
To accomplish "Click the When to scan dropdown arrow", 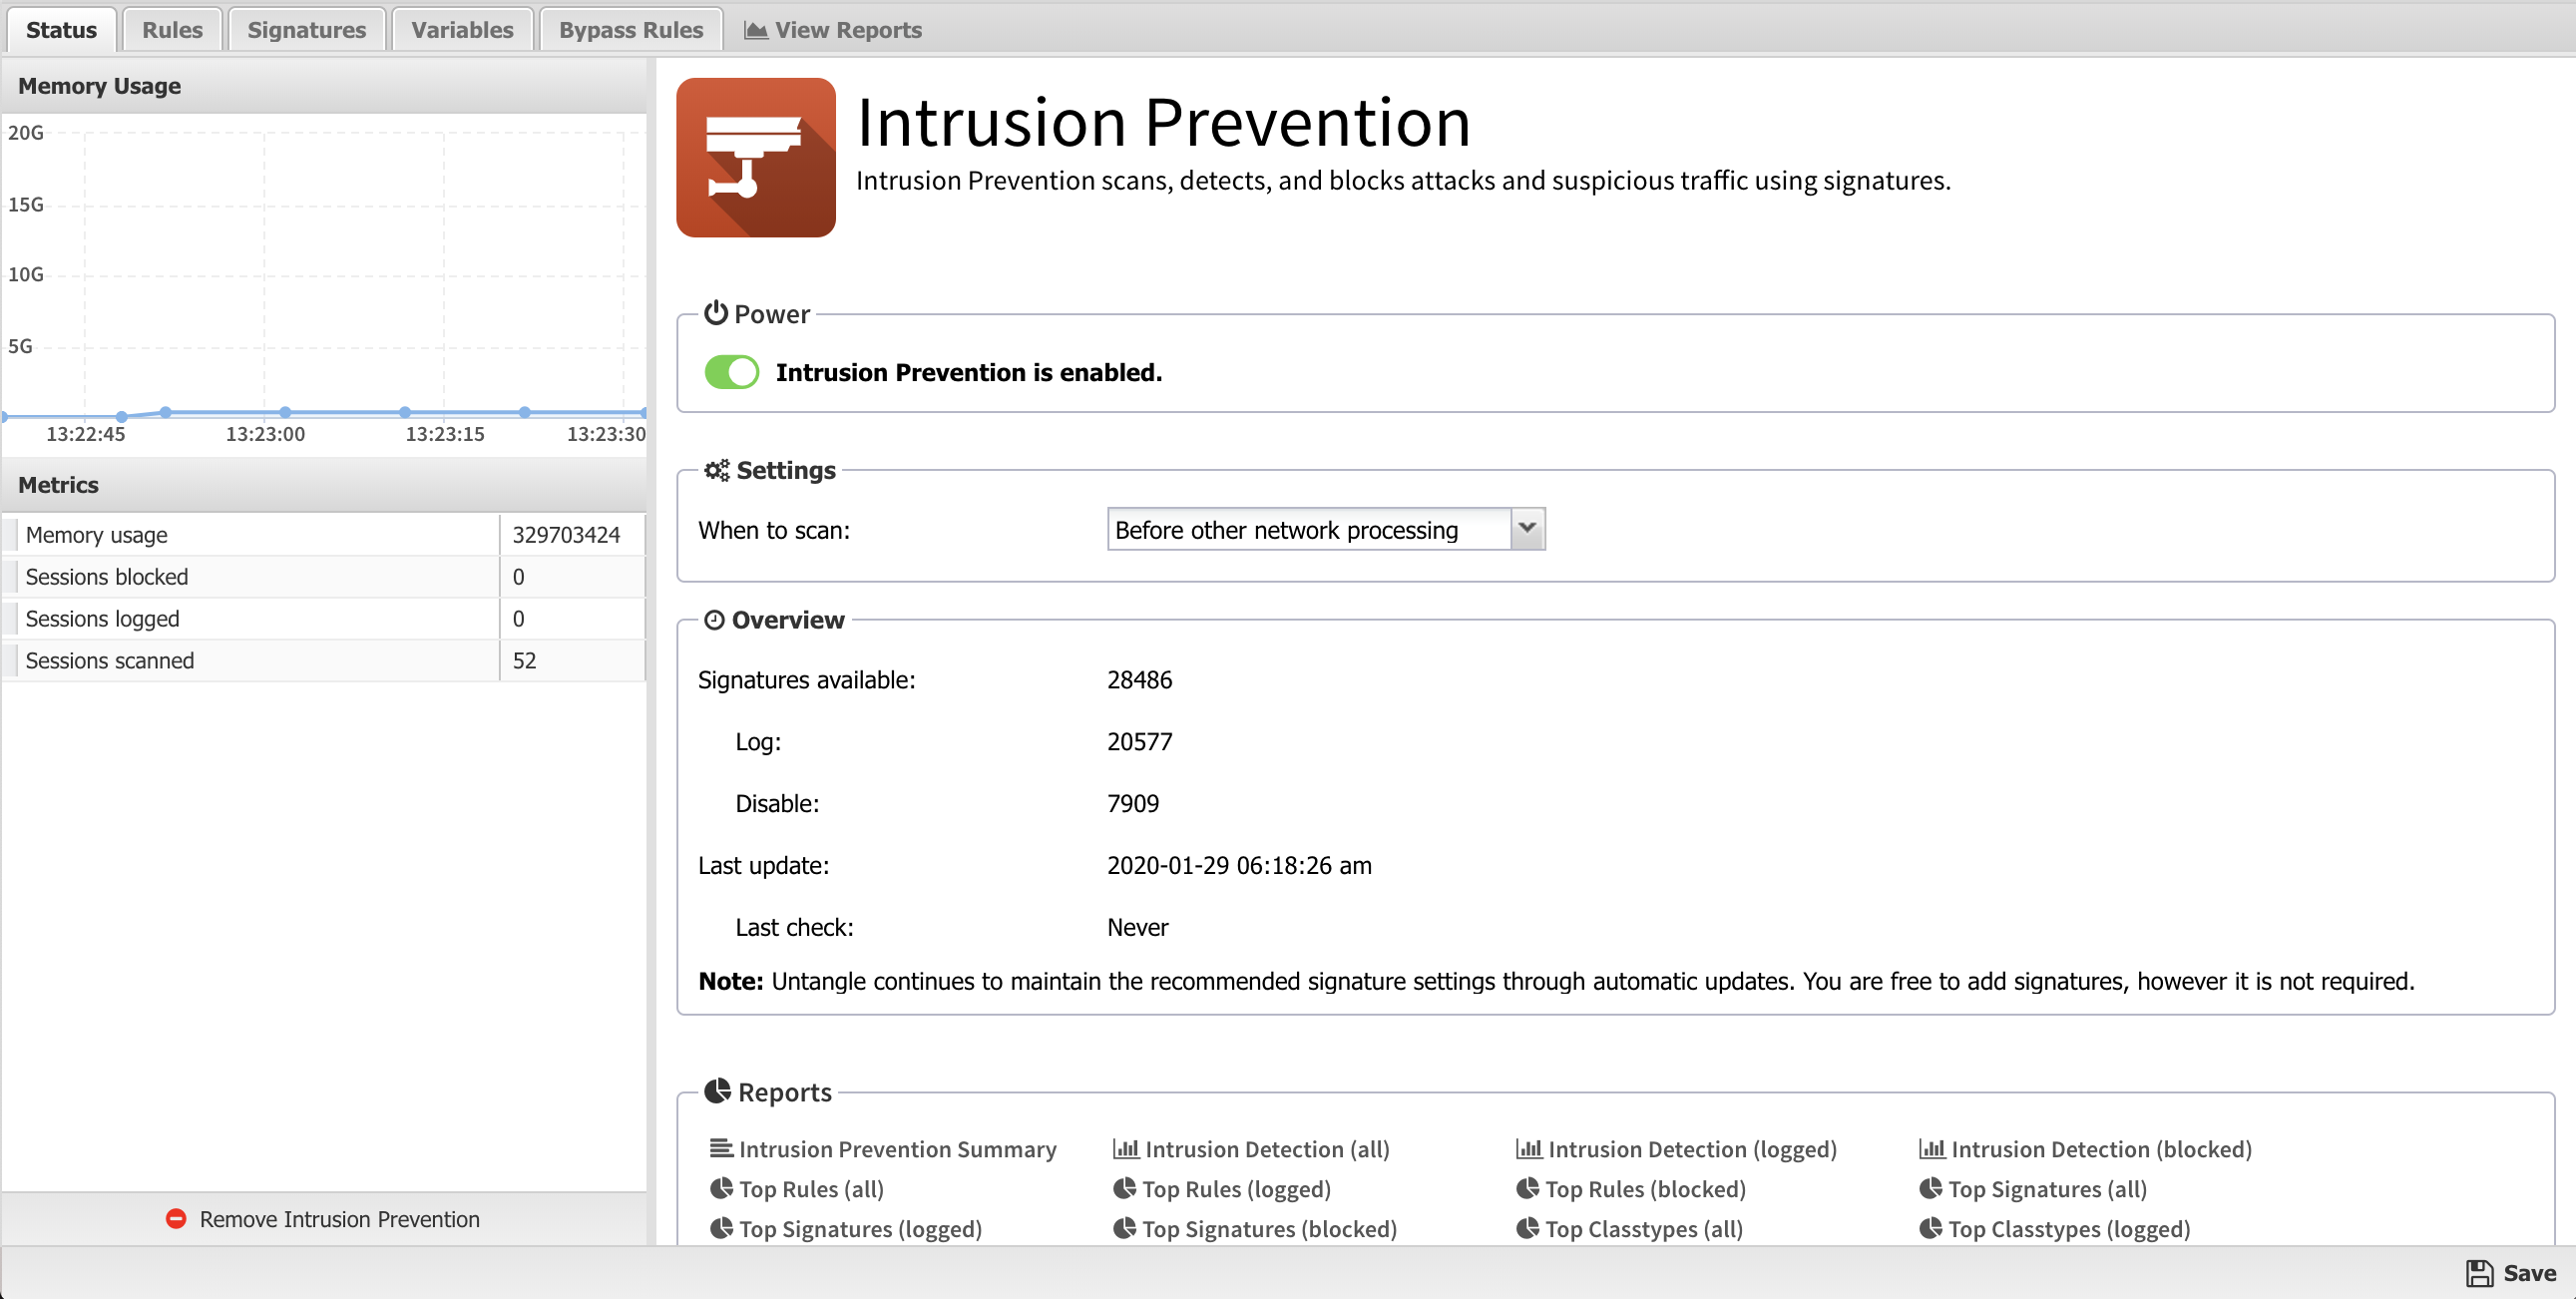I will click(1527, 528).
